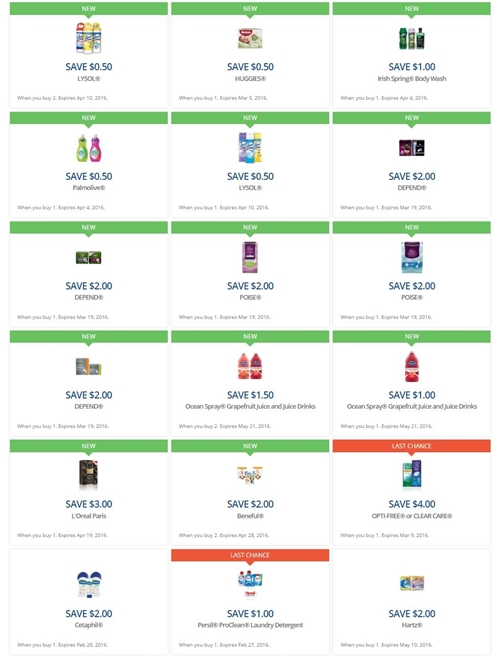Click the Persil ProClean detergent product image
Viewport: 500px width, 656px height.
tap(250, 584)
